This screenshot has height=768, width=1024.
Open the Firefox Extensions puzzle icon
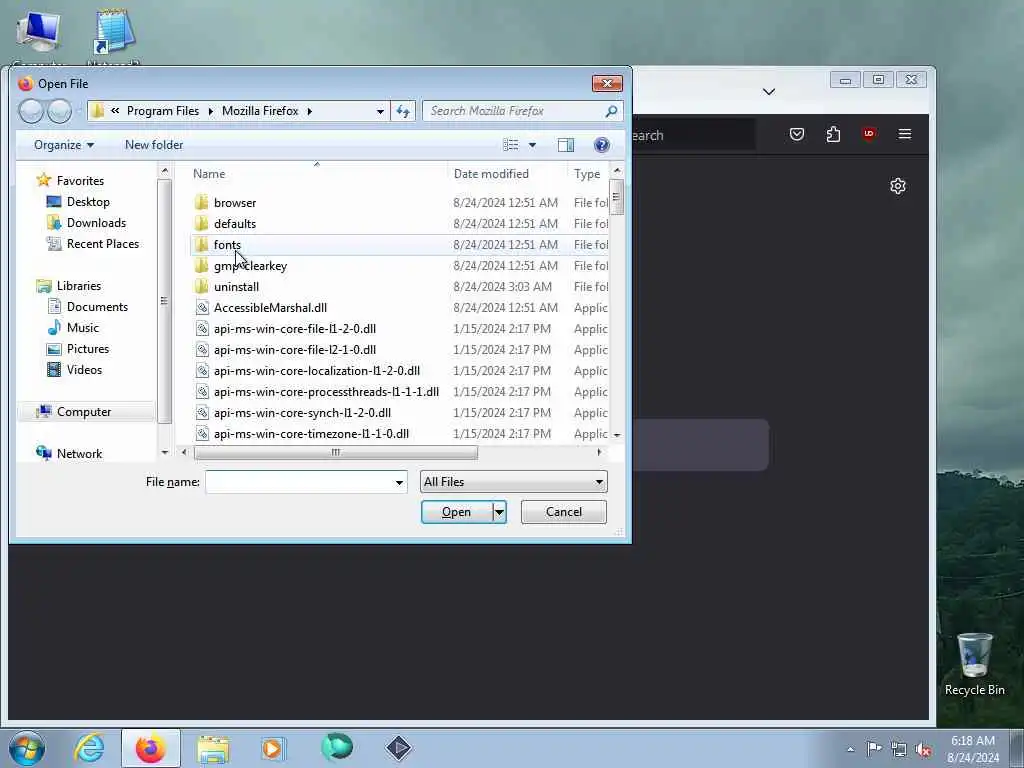pos(833,135)
